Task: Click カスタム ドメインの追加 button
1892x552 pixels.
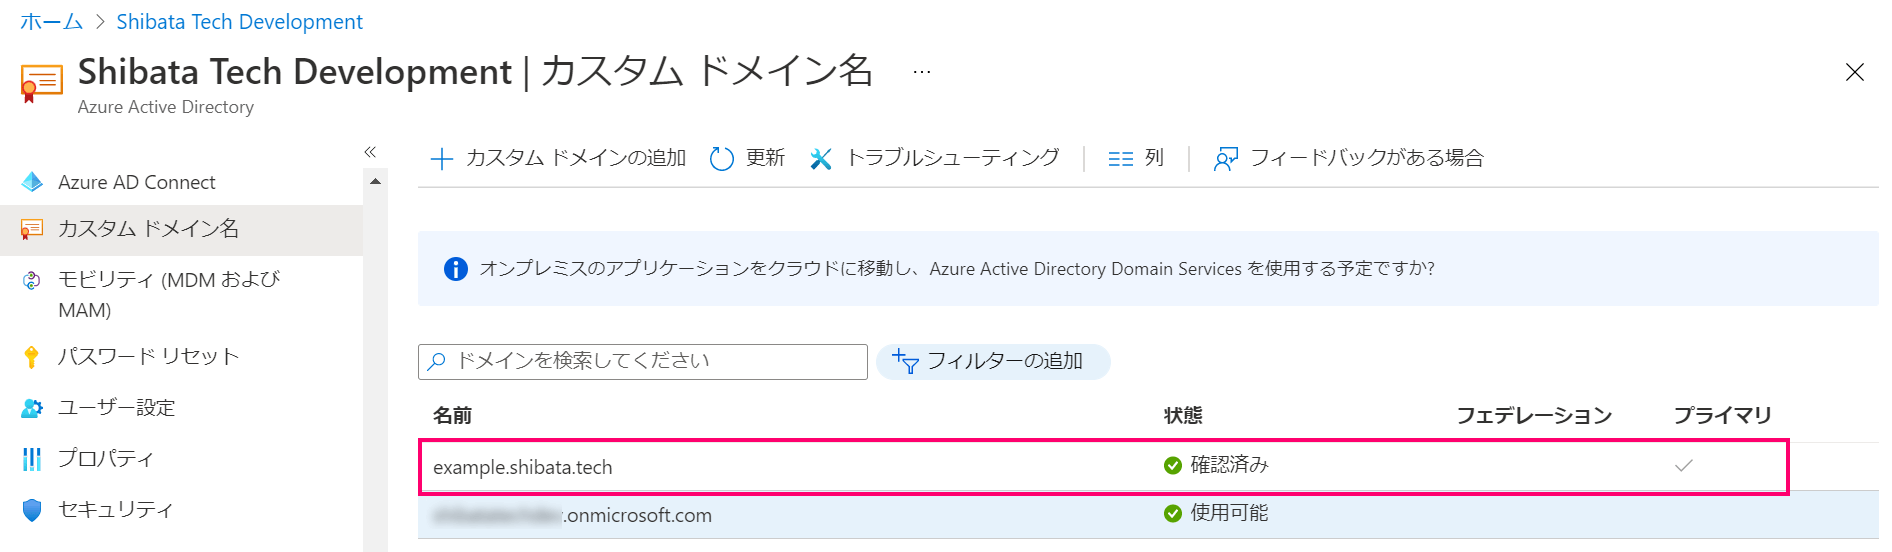Action: click(558, 158)
